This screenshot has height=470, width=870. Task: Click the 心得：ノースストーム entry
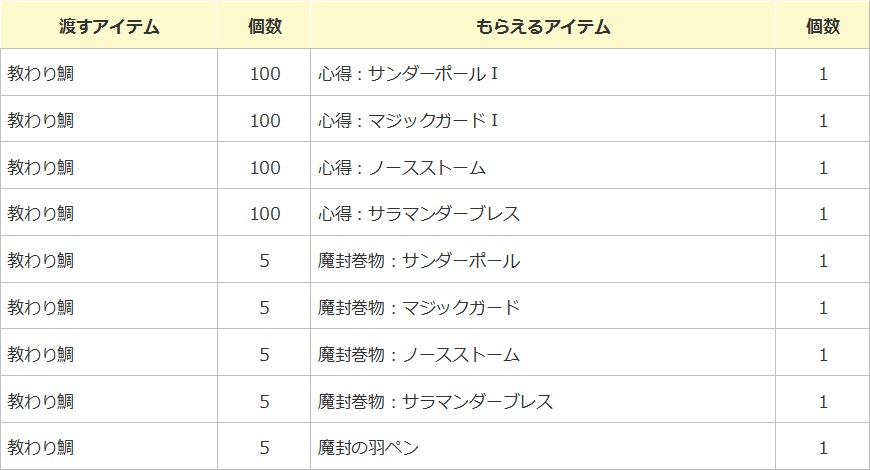[402, 168]
